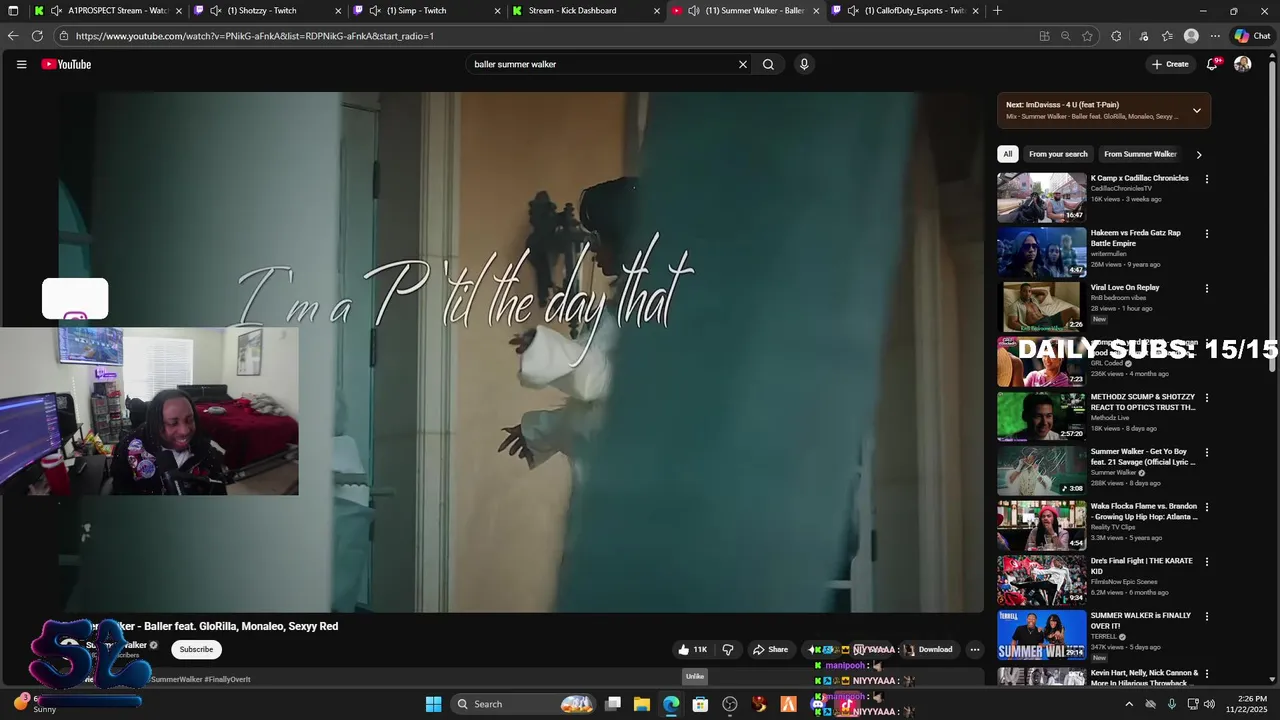
Task: Open Waka Flocka Flame vs. Brandon thumbnail
Action: coord(1041,525)
